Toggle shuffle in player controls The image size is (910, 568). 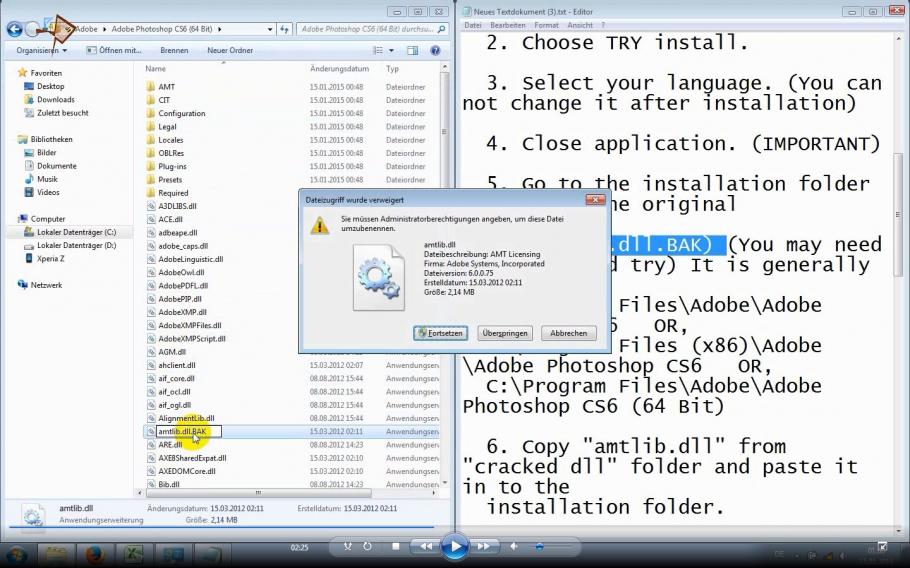pos(348,547)
